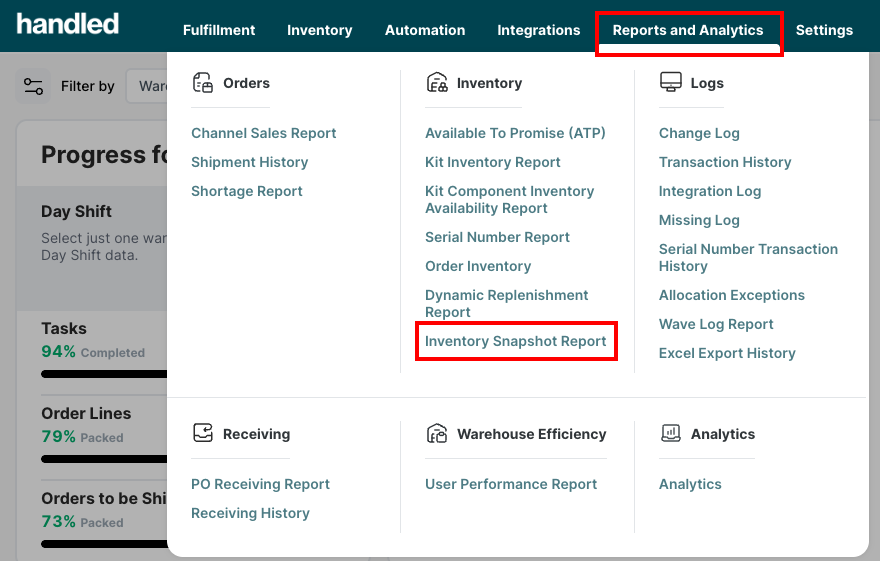This screenshot has height=561, width=880.
Task: Click the Orders section icon
Action: 203,83
